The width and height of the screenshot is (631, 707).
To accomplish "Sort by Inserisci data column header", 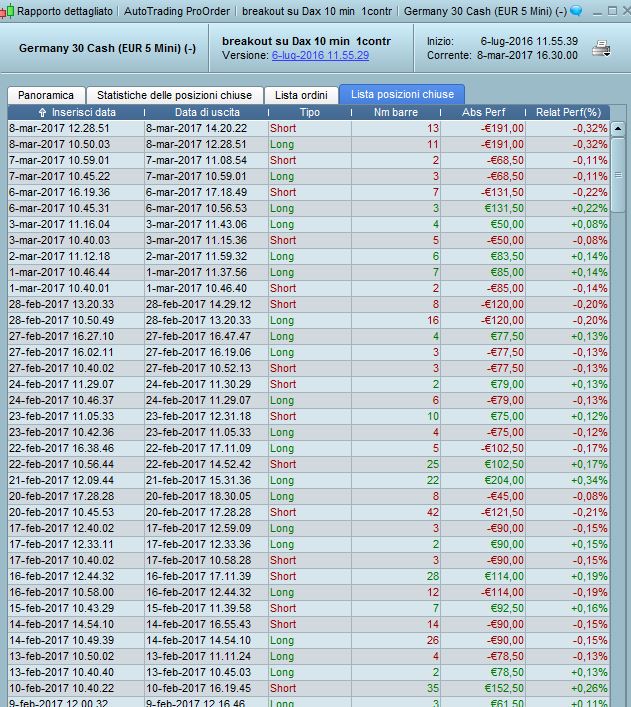I will click(76, 112).
